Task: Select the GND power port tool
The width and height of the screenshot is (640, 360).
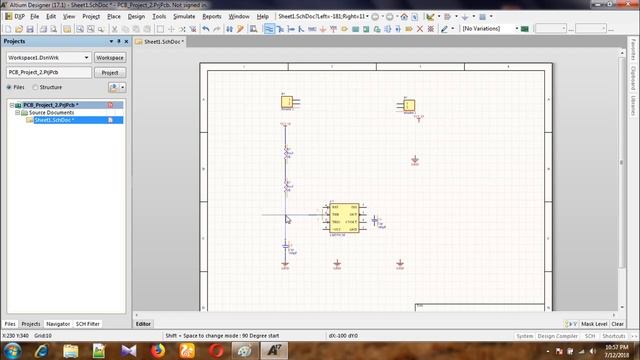Action: coord(323,29)
